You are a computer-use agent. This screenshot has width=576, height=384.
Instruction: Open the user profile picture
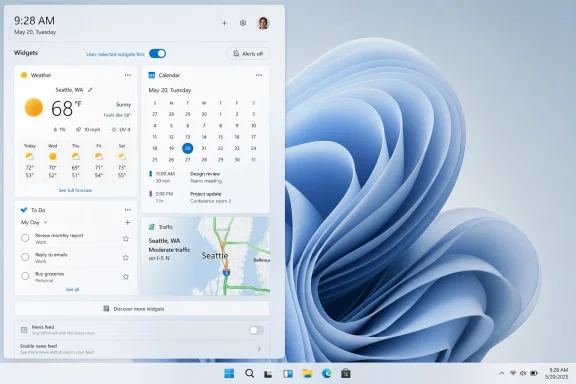tap(263, 23)
